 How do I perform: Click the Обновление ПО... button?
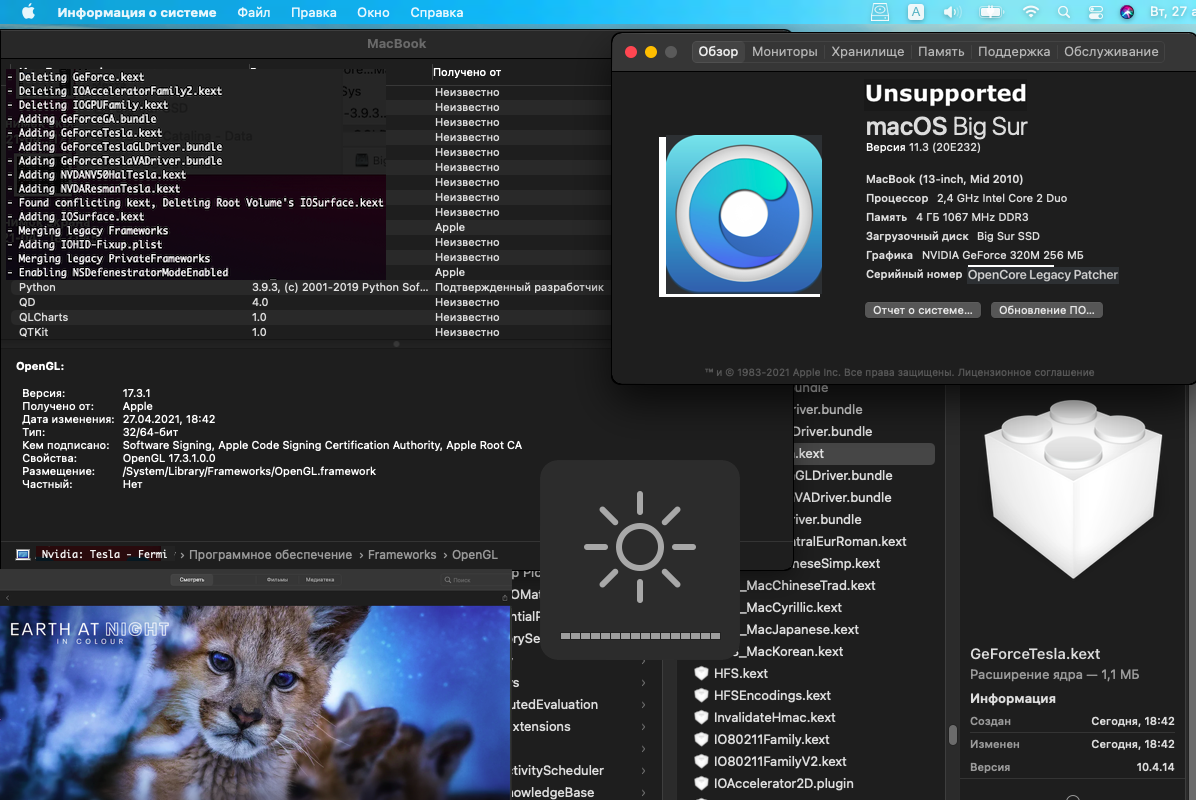click(x=1046, y=310)
